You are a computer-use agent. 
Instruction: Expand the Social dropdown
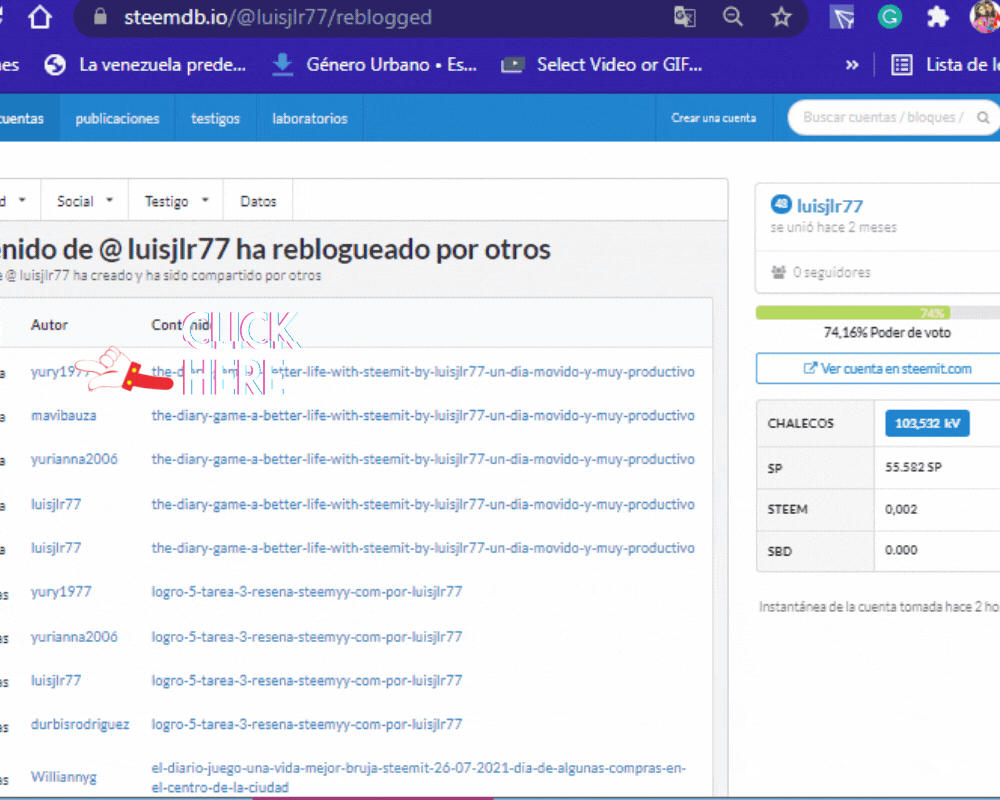coord(85,201)
